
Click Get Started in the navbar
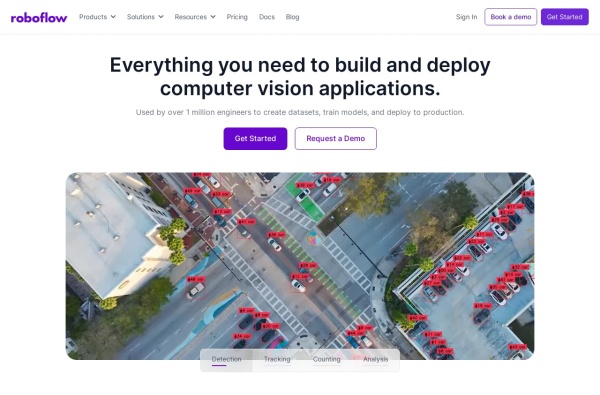[x=564, y=17]
